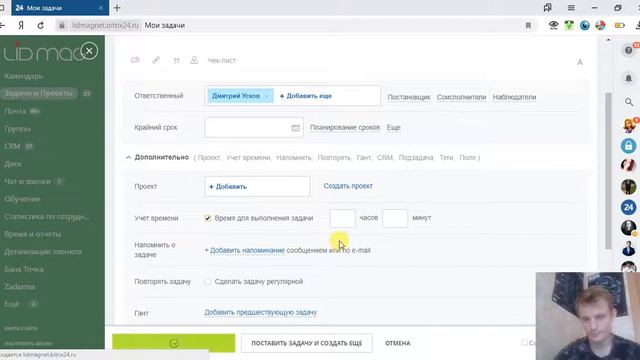This screenshot has height=360, width=640.
Task: Reload the page with refresh icon
Action: pyautogui.click(x=40, y=25)
